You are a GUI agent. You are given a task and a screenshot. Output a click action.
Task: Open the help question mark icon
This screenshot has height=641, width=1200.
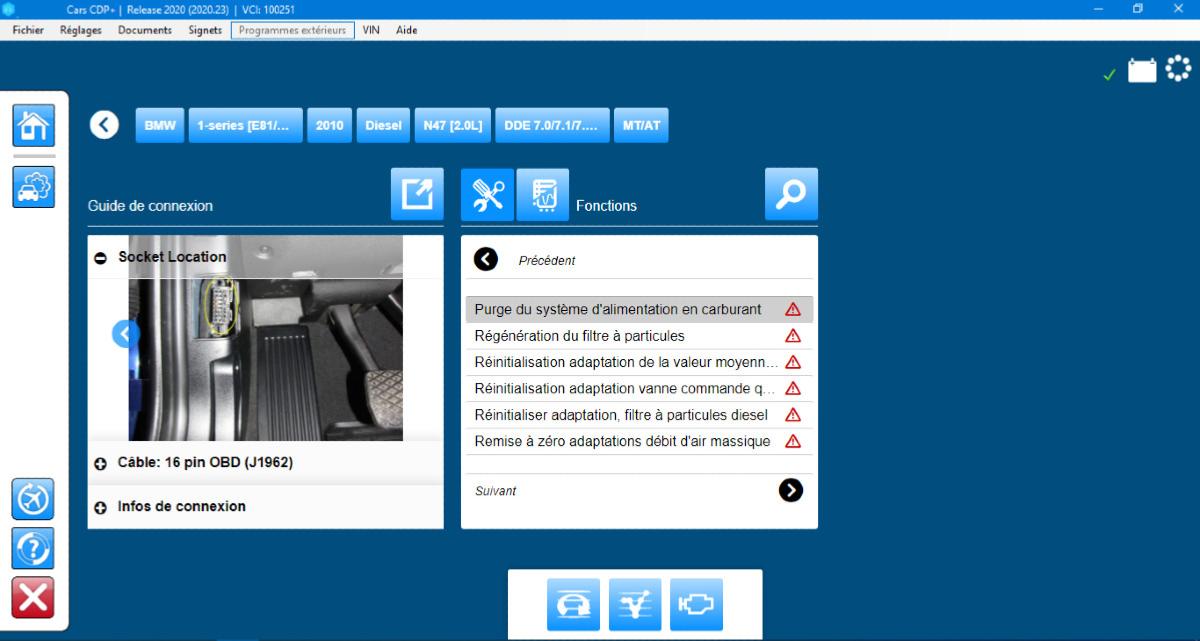click(x=33, y=548)
